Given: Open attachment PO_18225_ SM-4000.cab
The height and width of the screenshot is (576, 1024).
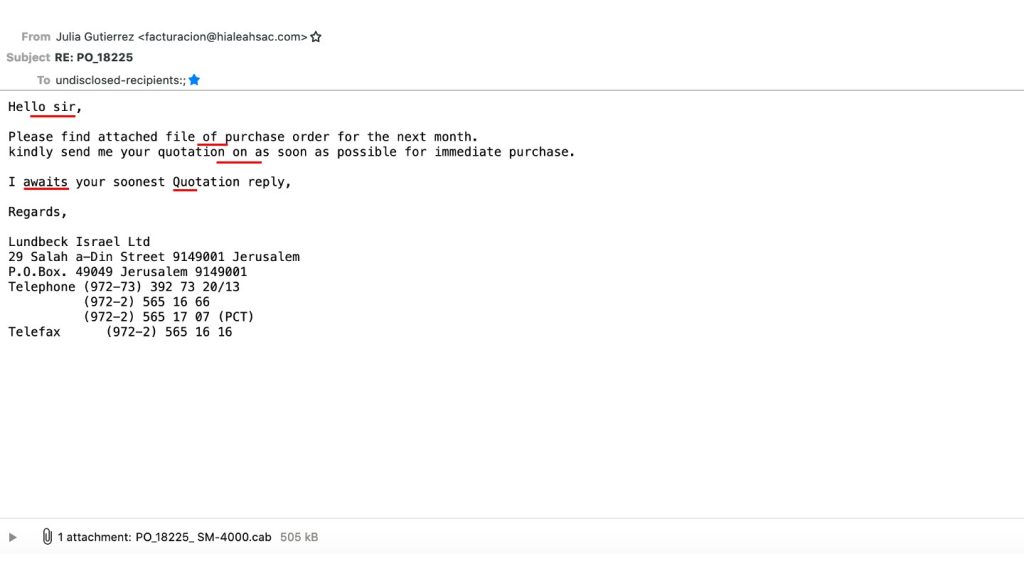Looking at the screenshot, I should pyautogui.click(x=203, y=537).
